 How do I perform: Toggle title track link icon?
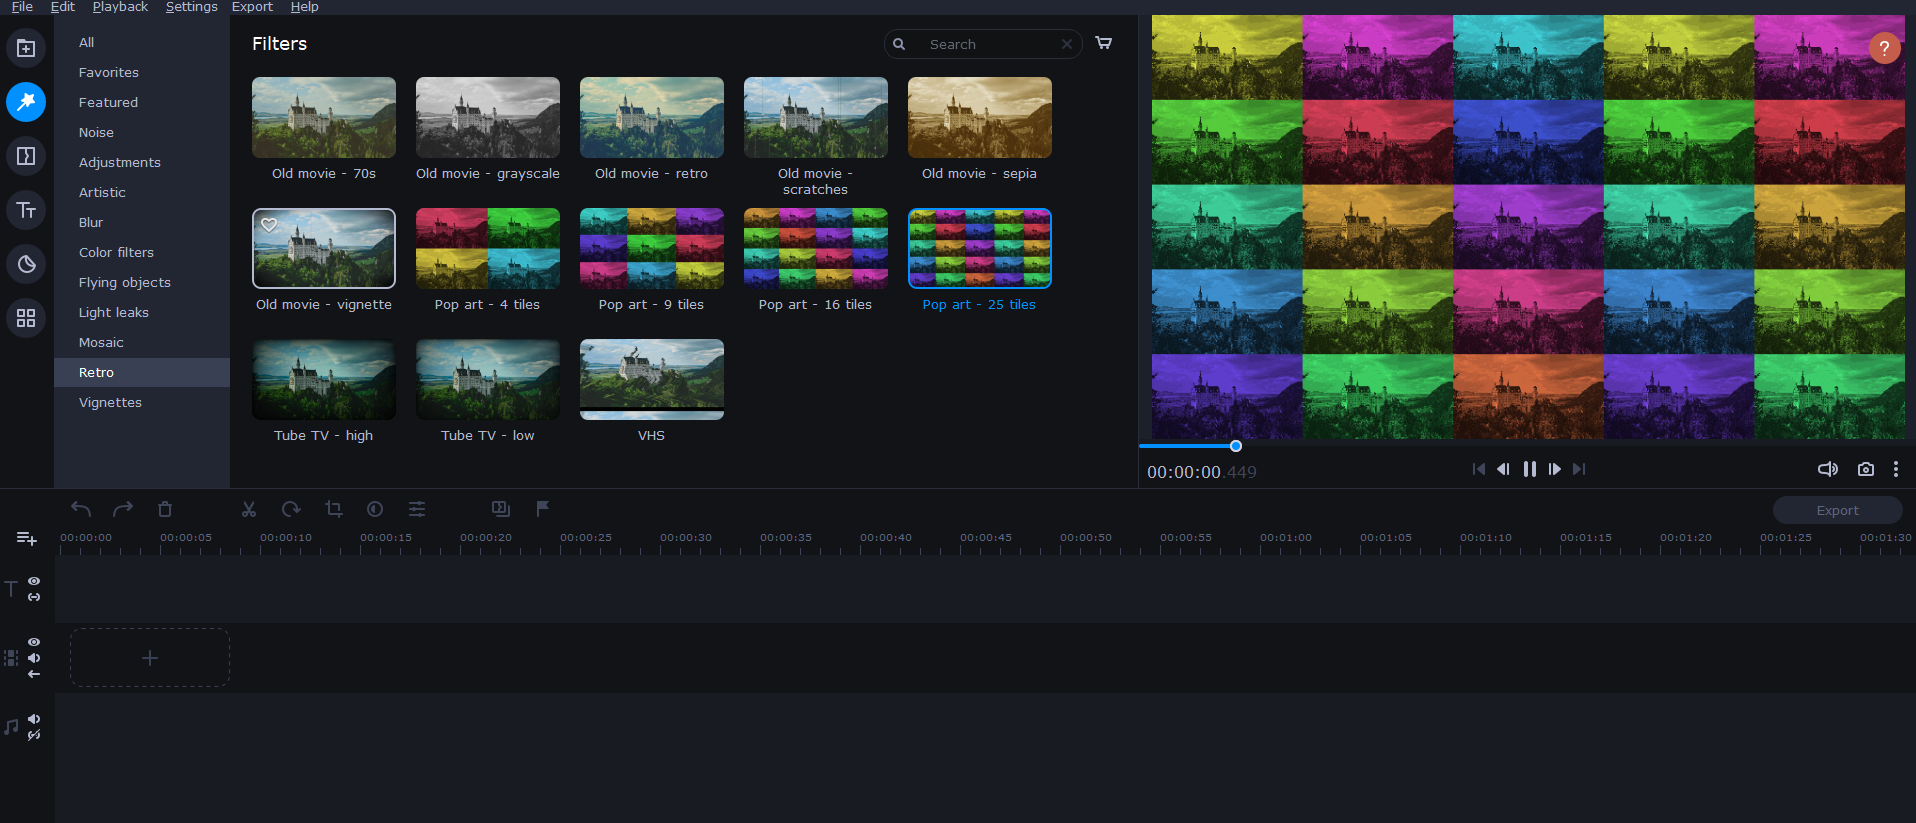(x=34, y=597)
